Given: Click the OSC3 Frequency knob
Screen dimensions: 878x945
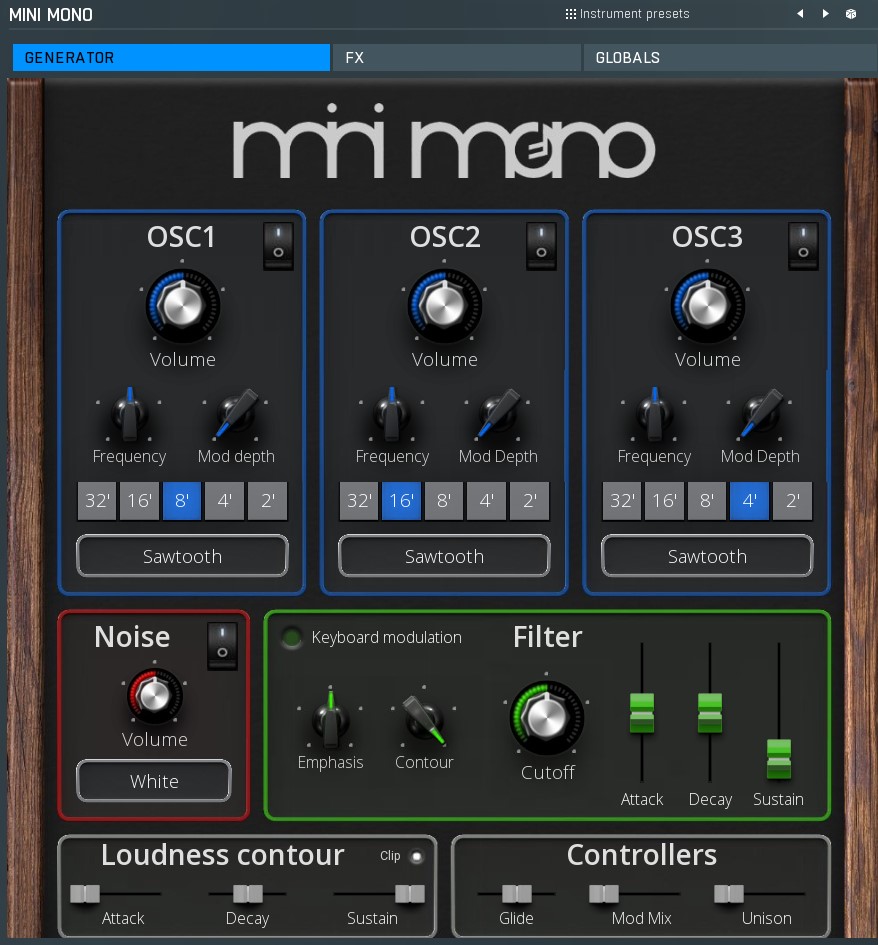Looking at the screenshot, I should click(x=654, y=415).
